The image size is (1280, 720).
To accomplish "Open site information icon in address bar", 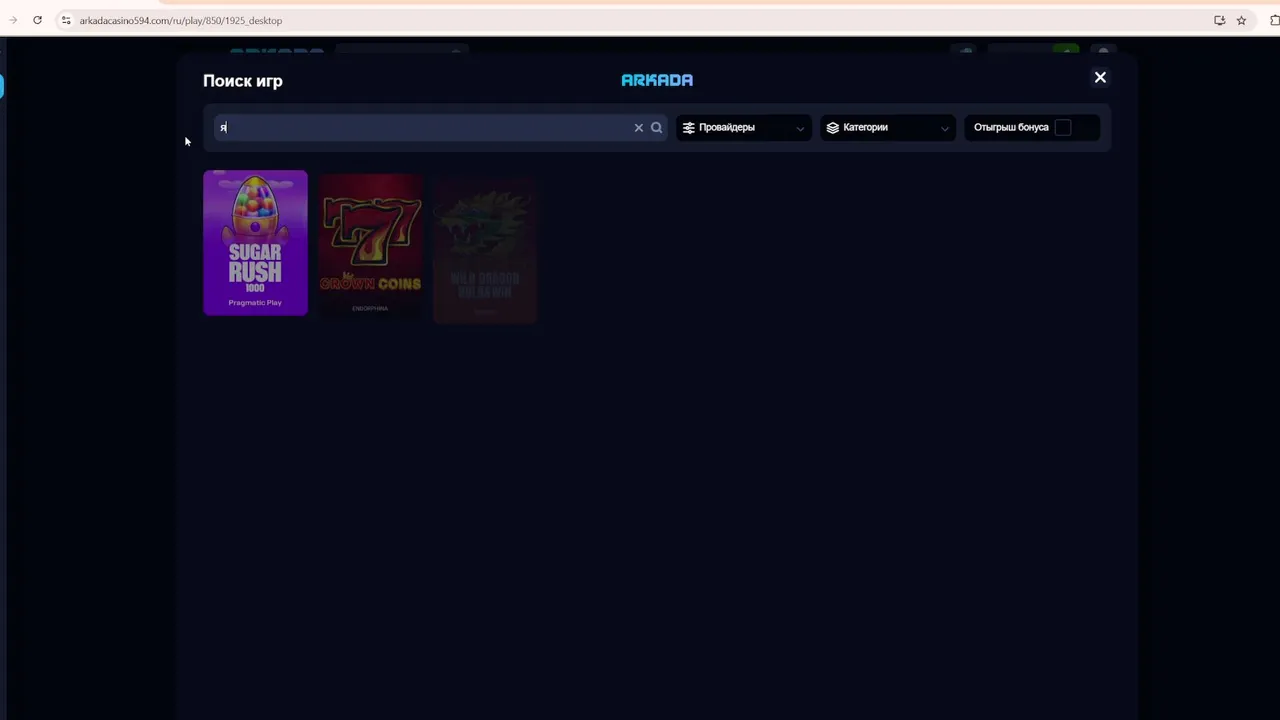I will 66,20.
